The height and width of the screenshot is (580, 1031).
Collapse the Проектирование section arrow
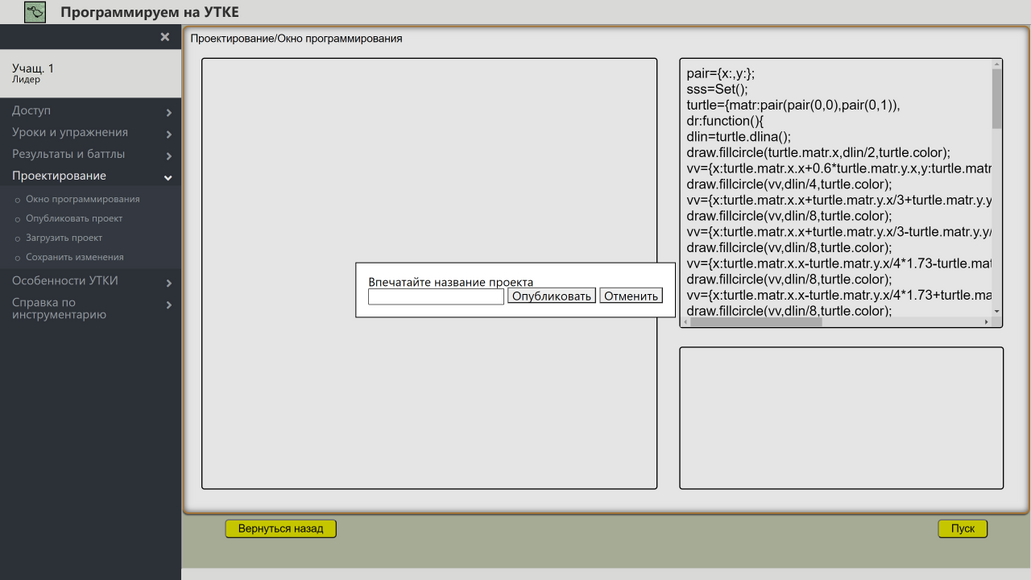pyautogui.click(x=168, y=178)
